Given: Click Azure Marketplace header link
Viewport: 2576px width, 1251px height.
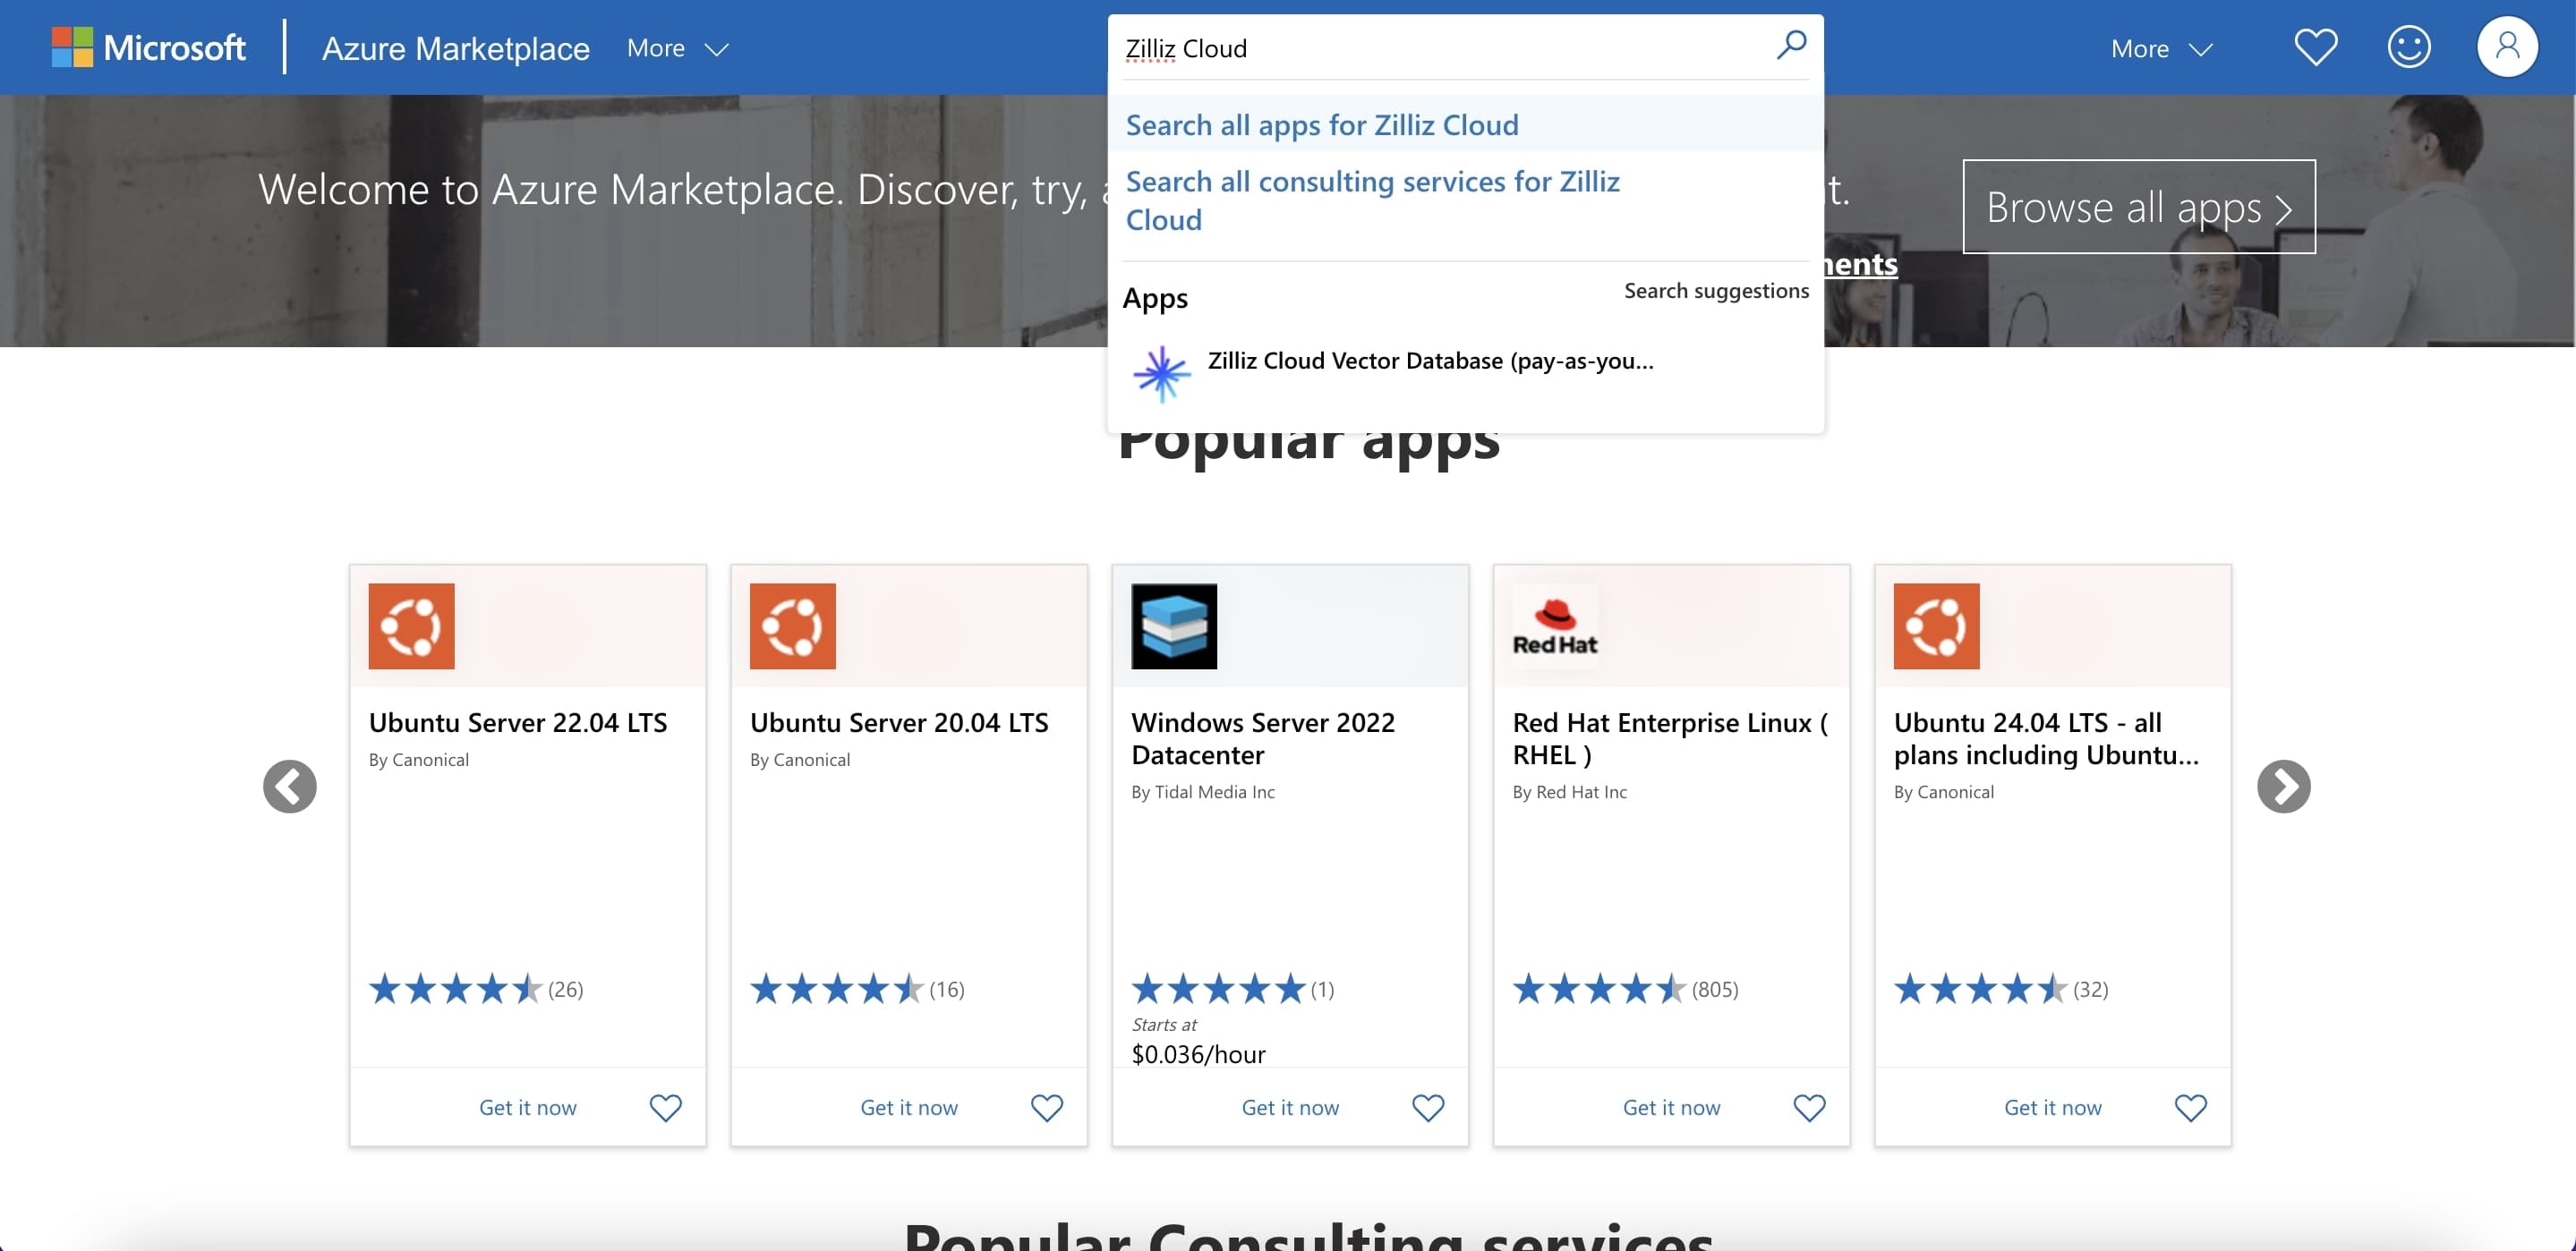Looking at the screenshot, I should pos(456,48).
